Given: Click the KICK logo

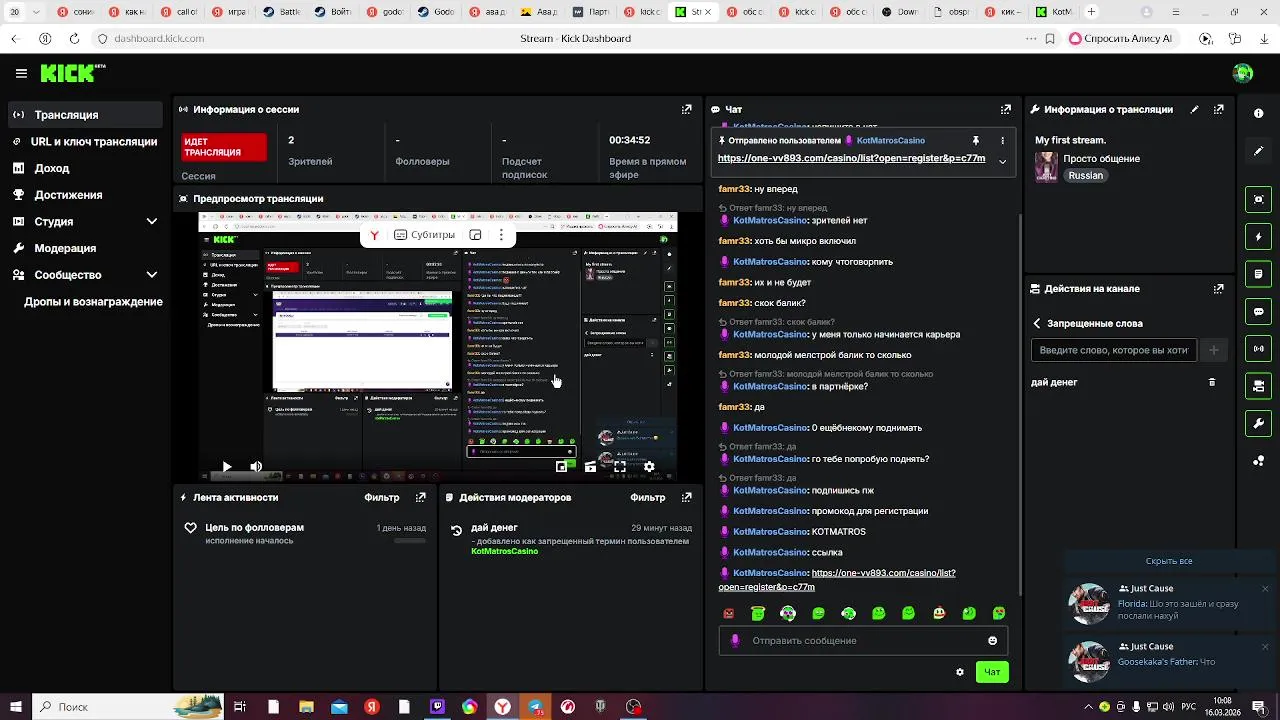Looking at the screenshot, I should (72, 73).
